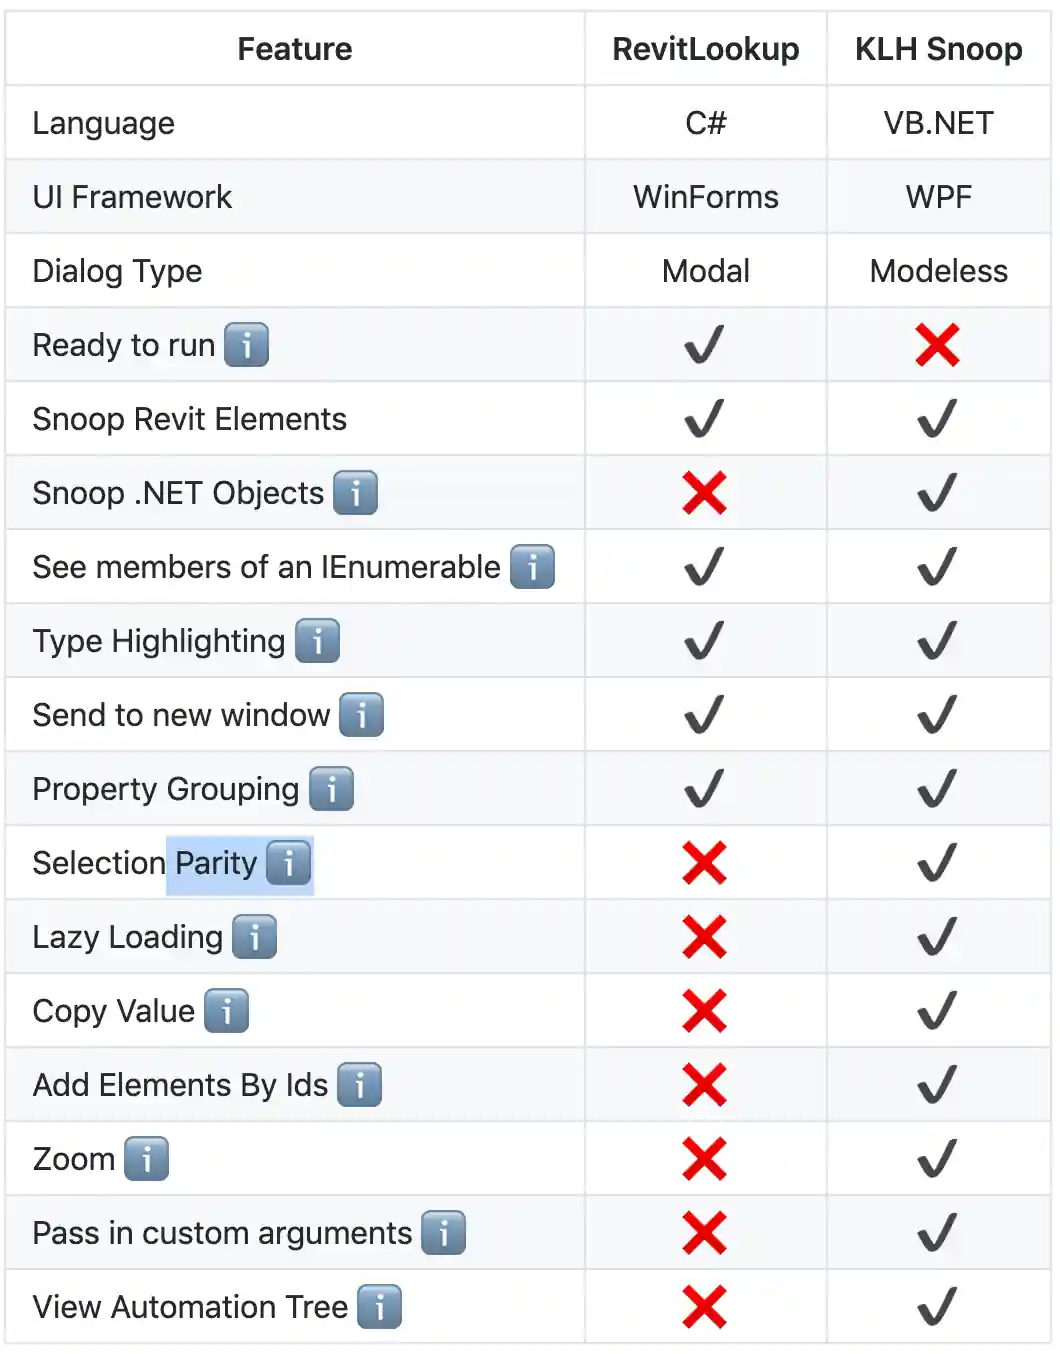
Task: Open the Property Grouping info icon
Action: click(x=331, y=789)
